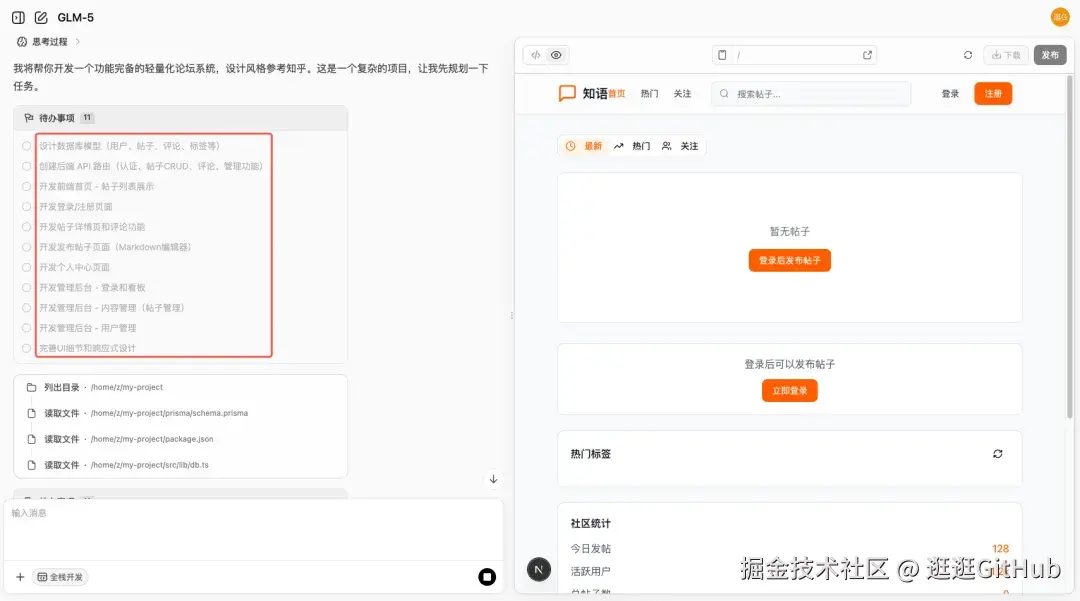The width and height of the screenshot is (1080, 601).
Task: Click the 登录 login link
Action: 951,94
